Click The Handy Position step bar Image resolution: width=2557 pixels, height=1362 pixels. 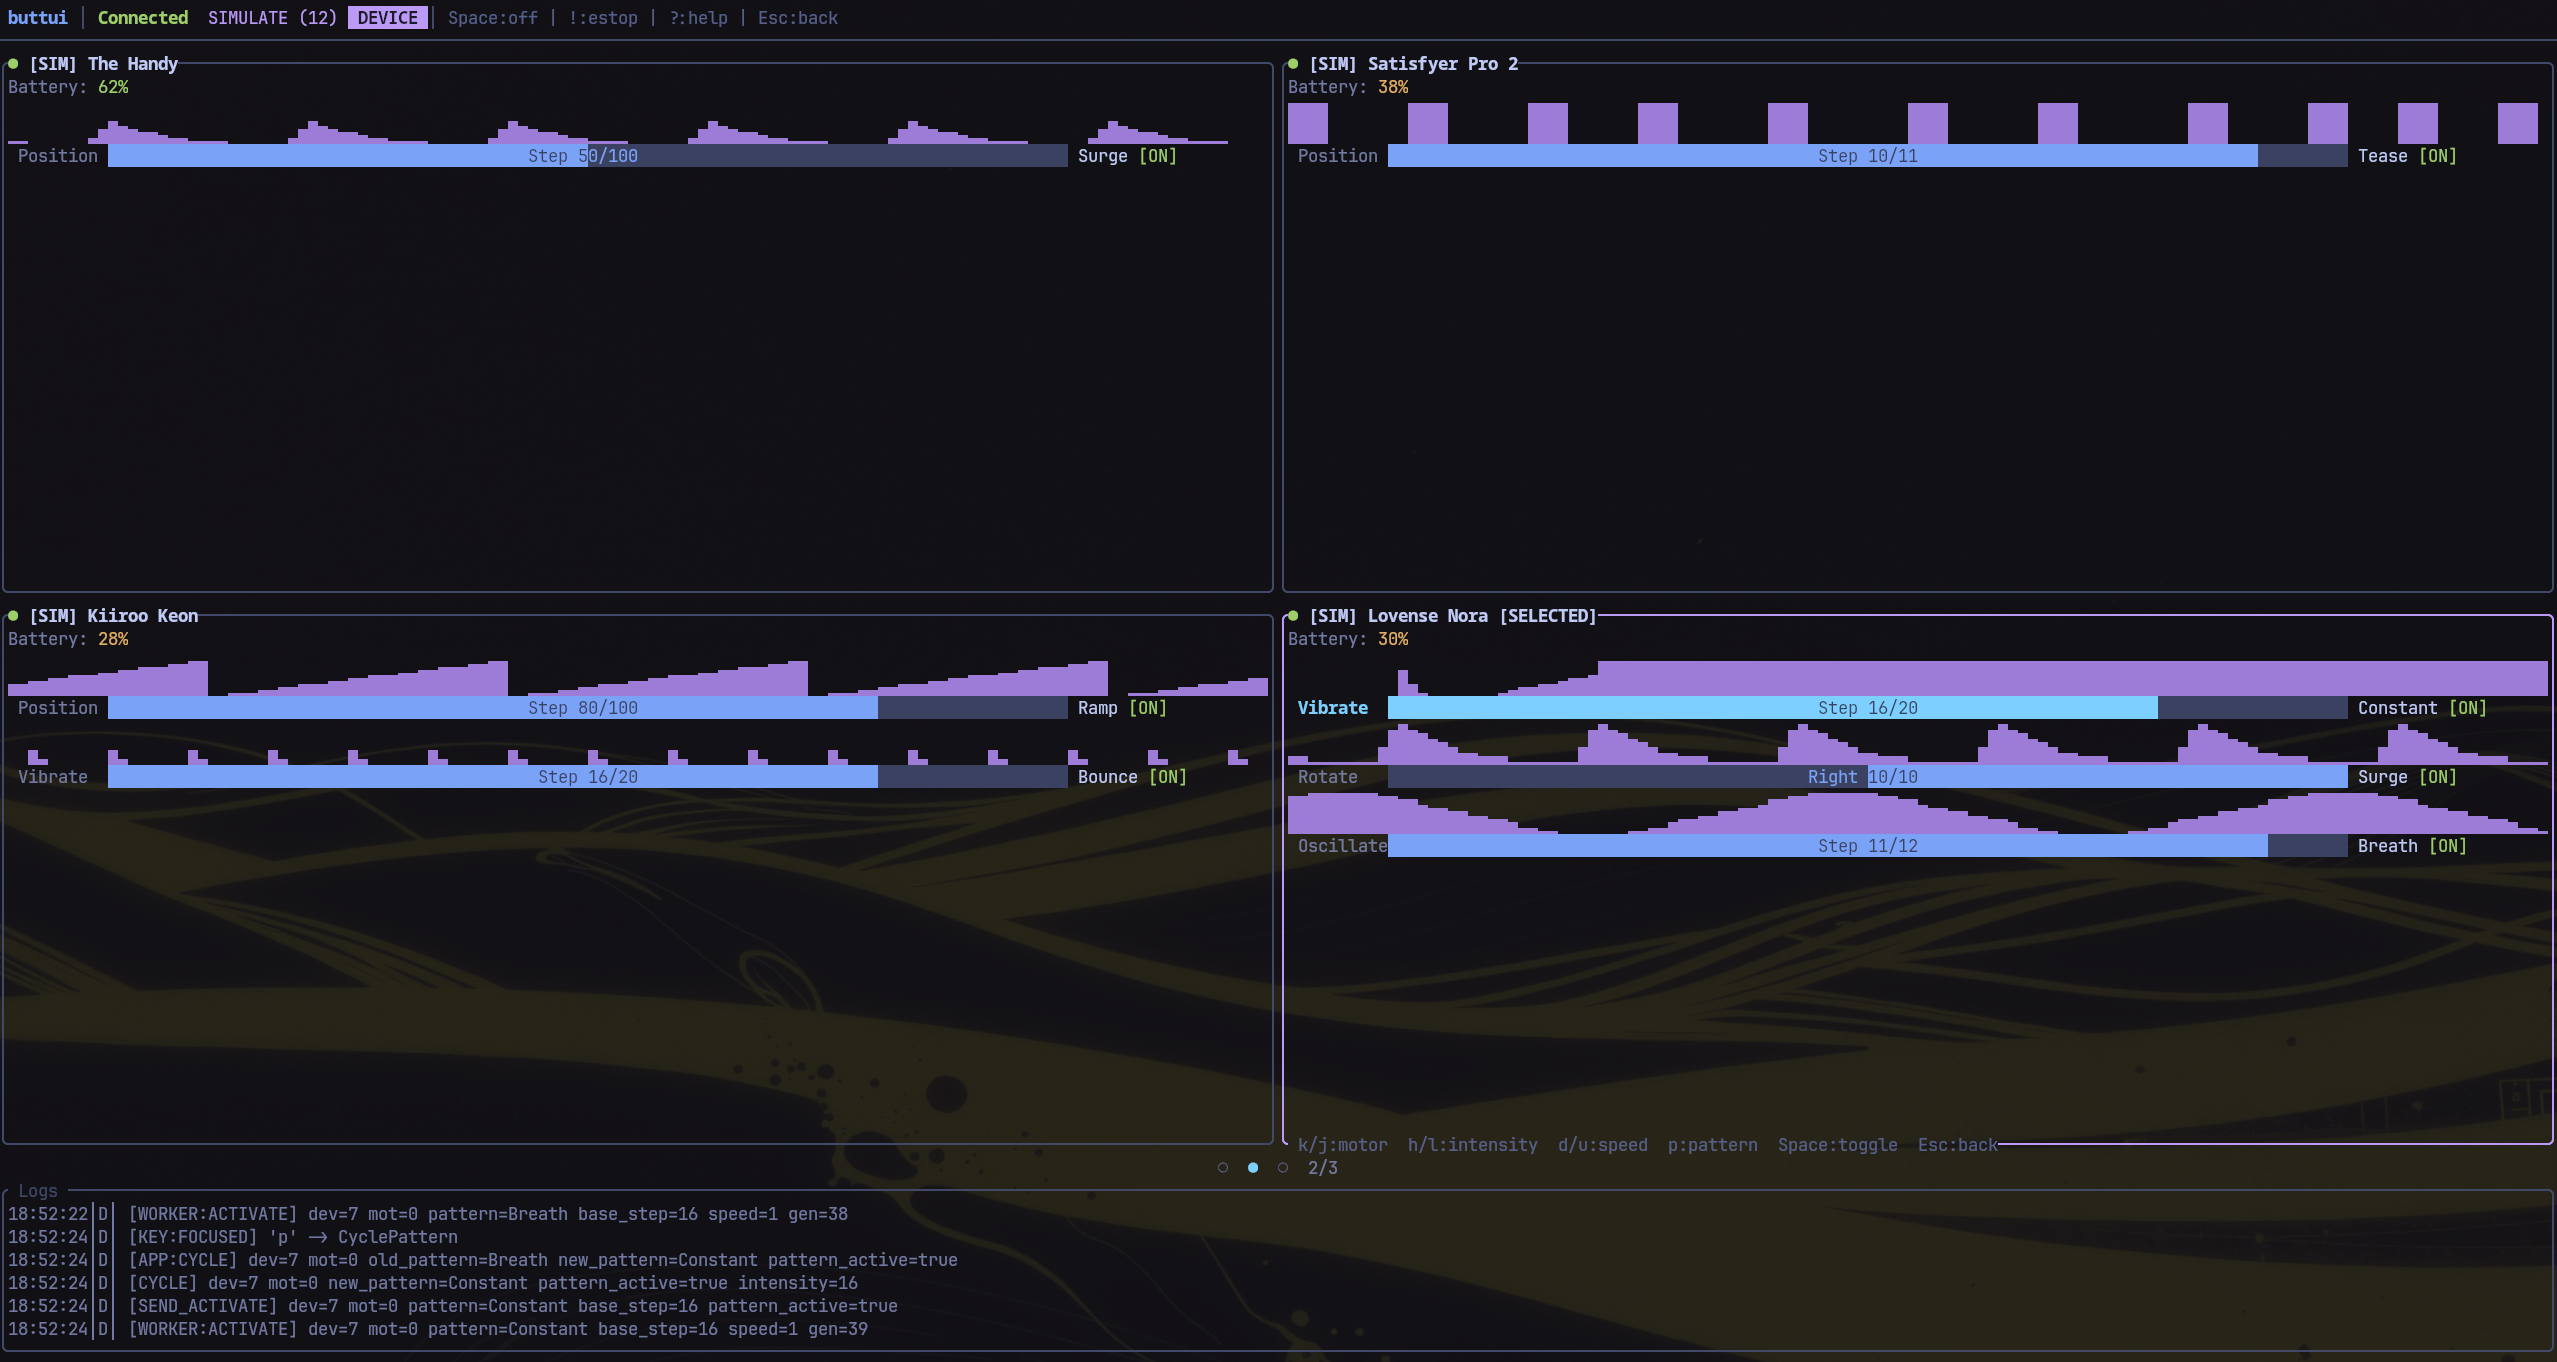coord(587,156)
